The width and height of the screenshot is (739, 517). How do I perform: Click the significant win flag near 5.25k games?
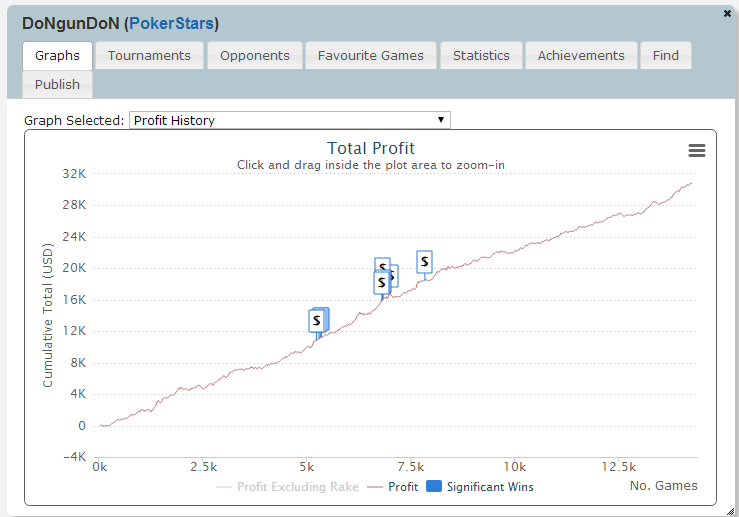(x=317, y=321)
